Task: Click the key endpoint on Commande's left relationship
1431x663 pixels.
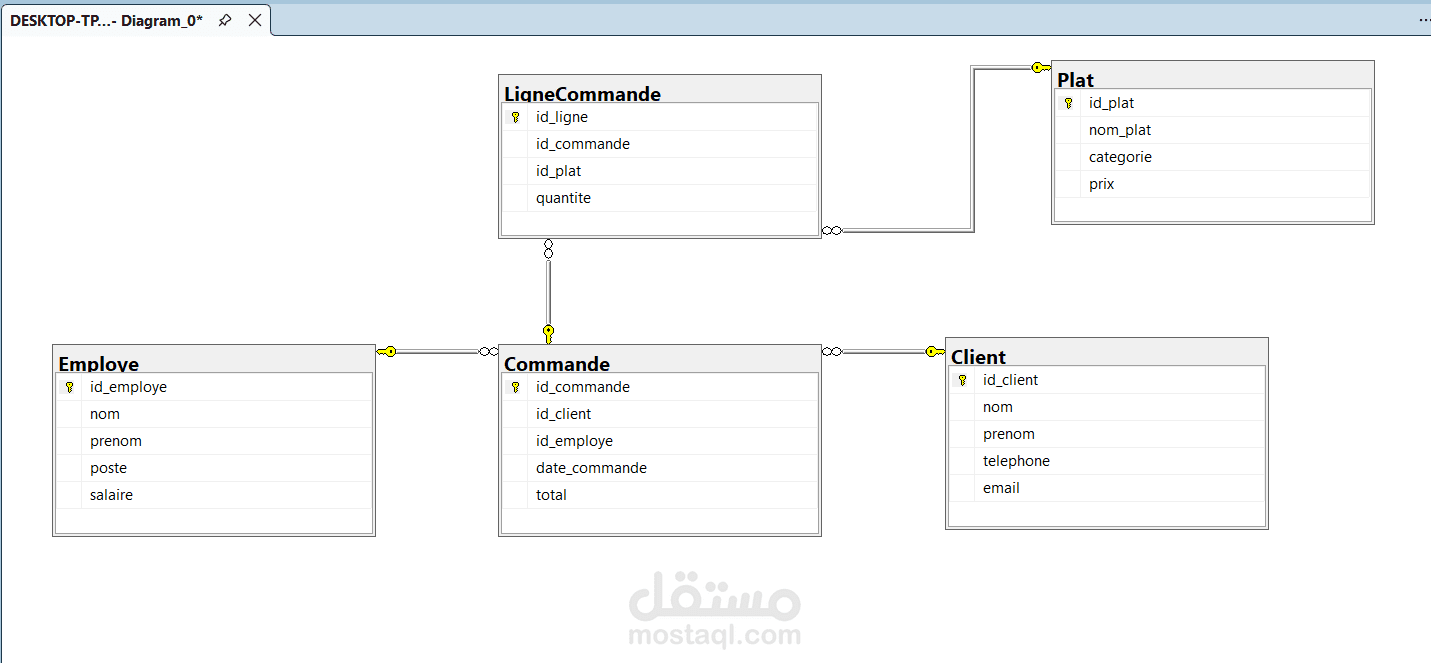Action: click(389, 351)
